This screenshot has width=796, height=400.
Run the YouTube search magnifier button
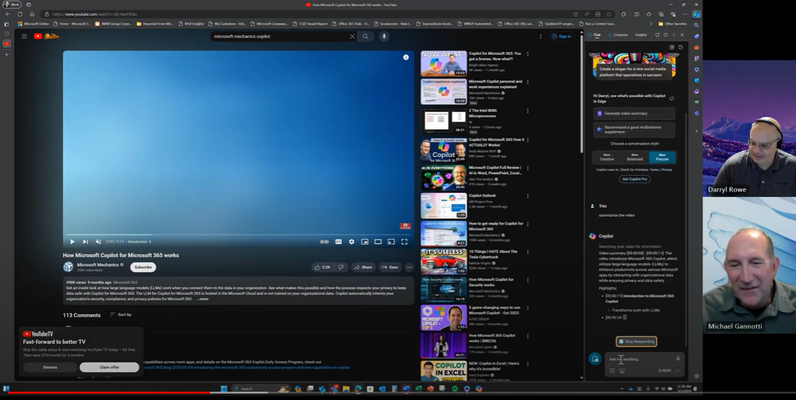tap(365, 37)
